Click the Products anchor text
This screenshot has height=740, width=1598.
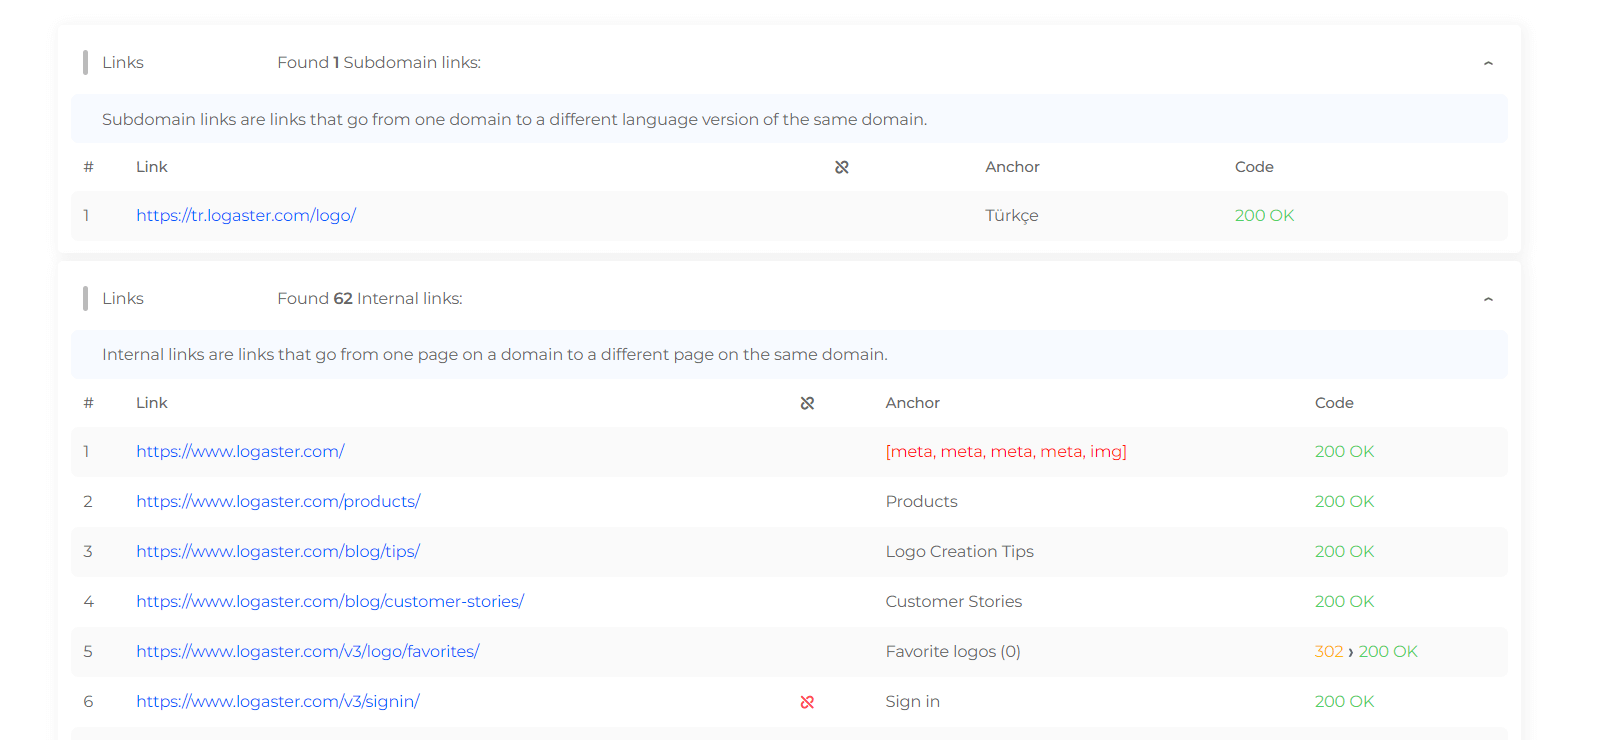(921, 501)
